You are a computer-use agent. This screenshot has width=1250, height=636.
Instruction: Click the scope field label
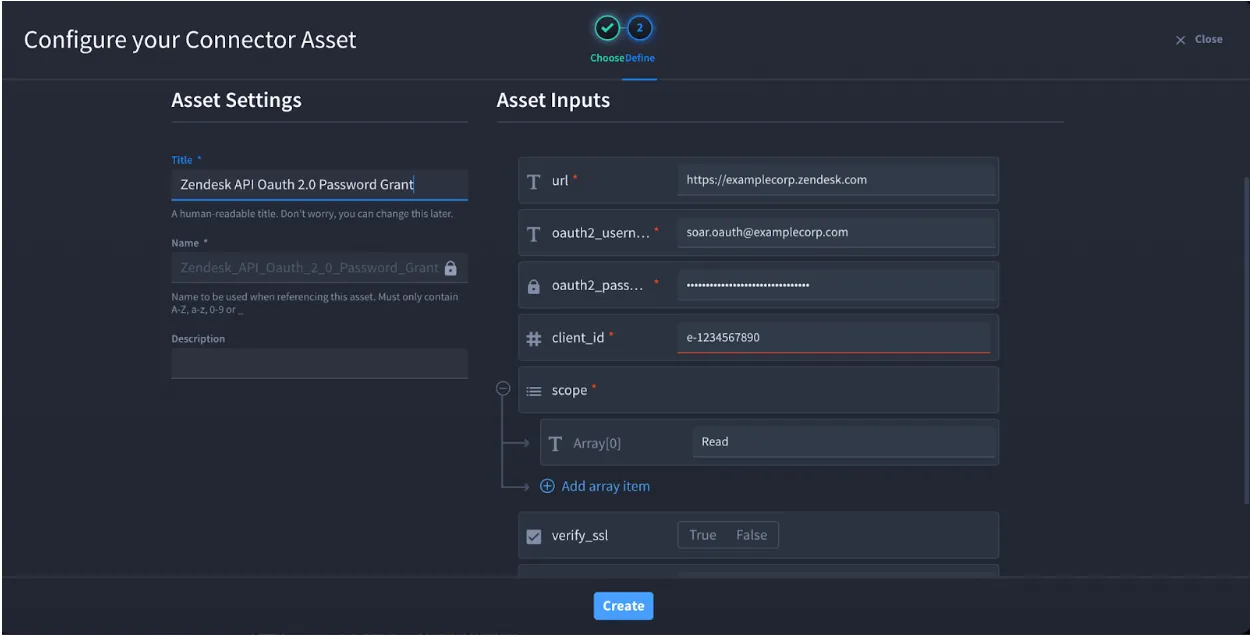pos(570,391)
